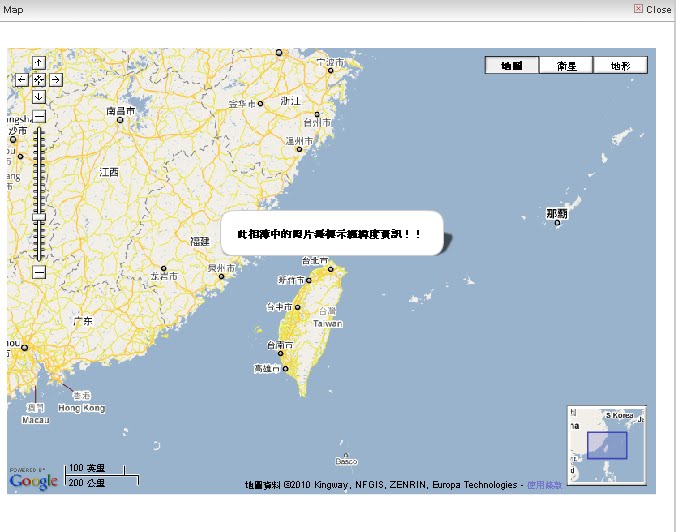676x532 pixels.
Task: Click the 宁波市 city marker
Action: pyautogui.click(x=330, y=70)
